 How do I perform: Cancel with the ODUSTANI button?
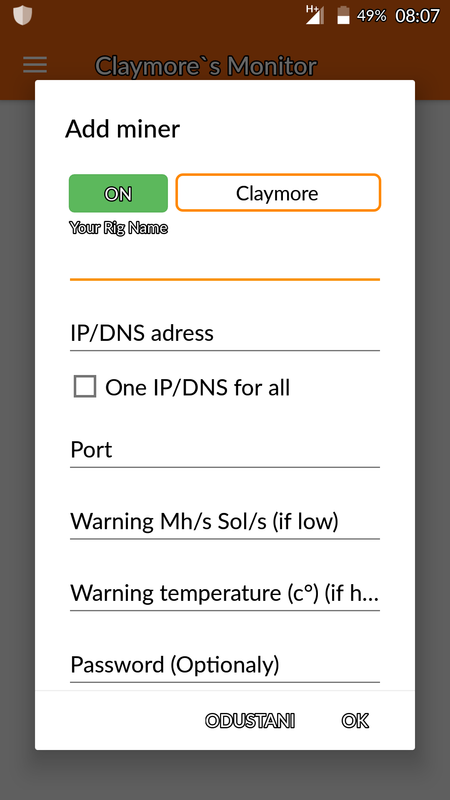(250, 721)
